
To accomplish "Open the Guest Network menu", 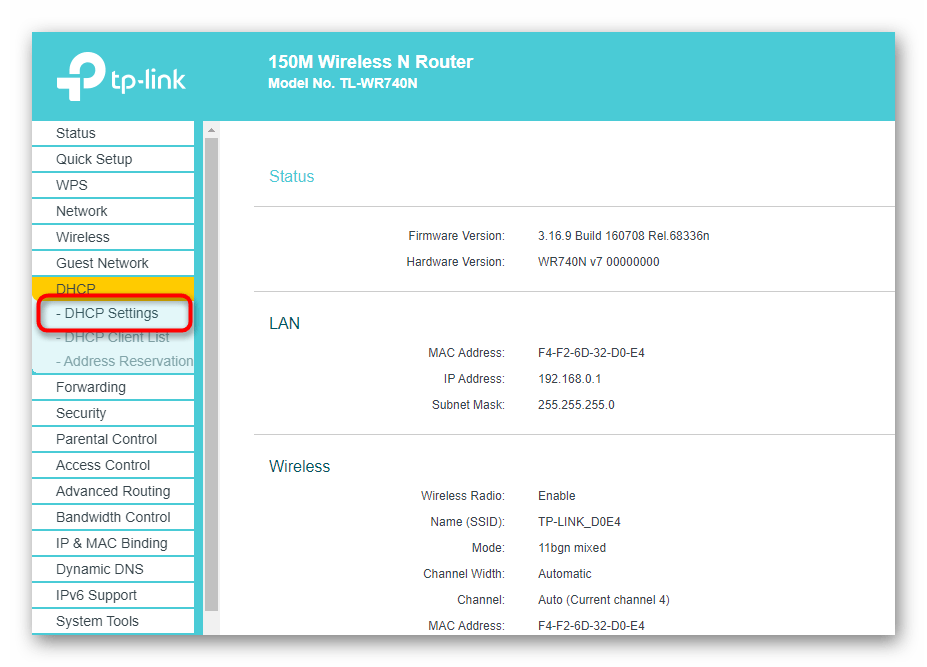I will click(102, 263).
